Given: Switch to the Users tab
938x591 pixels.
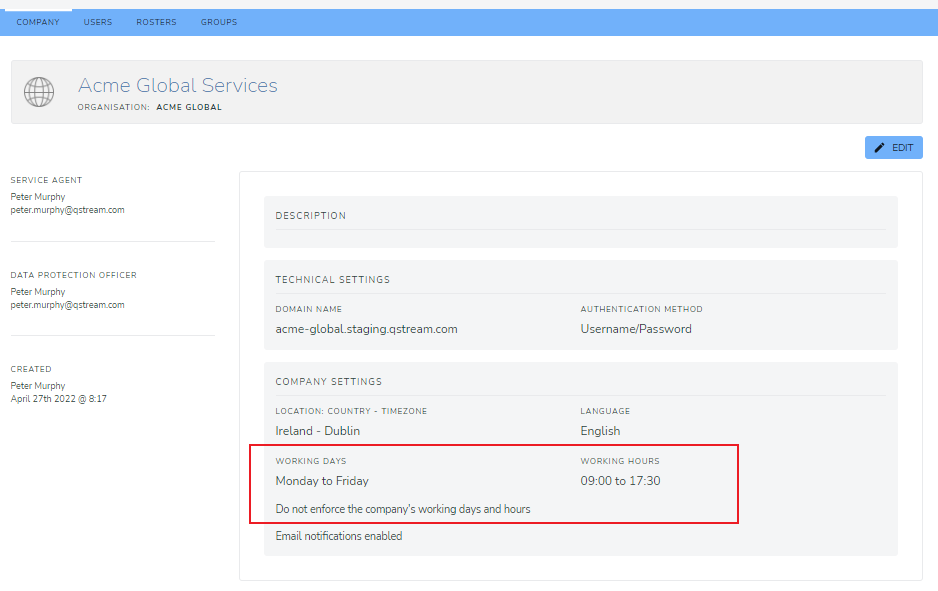Looking at the screenshot, I should (x=98, y=22).
